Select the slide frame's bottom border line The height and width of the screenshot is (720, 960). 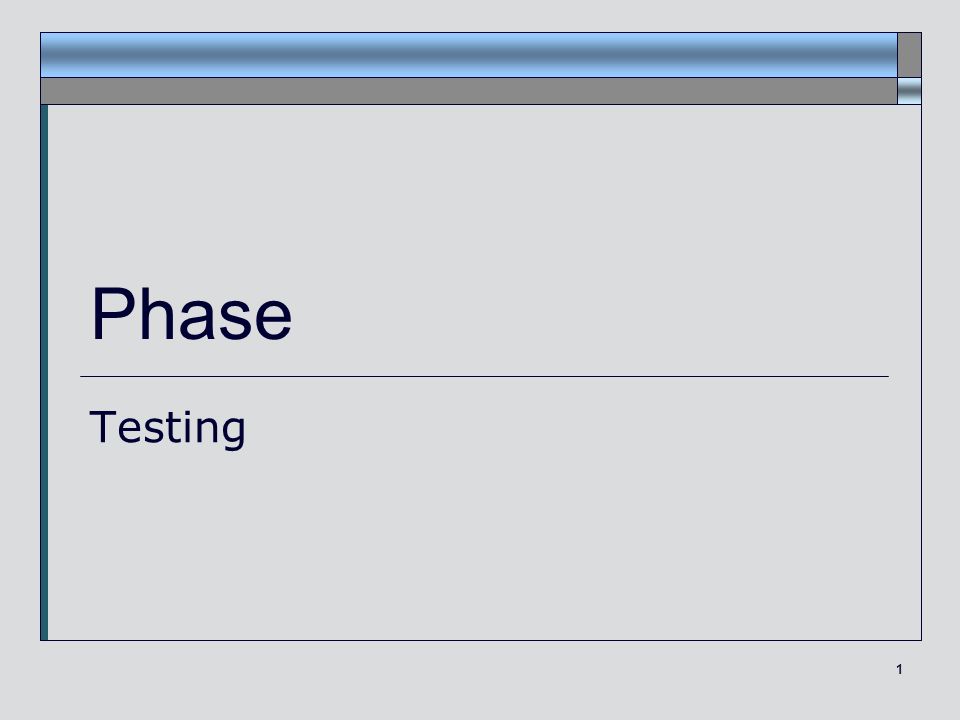(481, 640)
